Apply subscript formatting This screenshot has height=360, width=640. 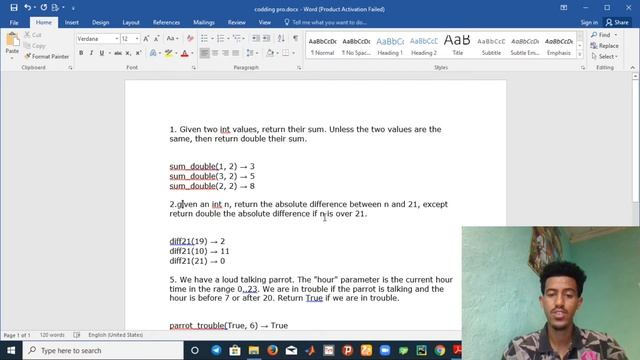coord(128,53)
